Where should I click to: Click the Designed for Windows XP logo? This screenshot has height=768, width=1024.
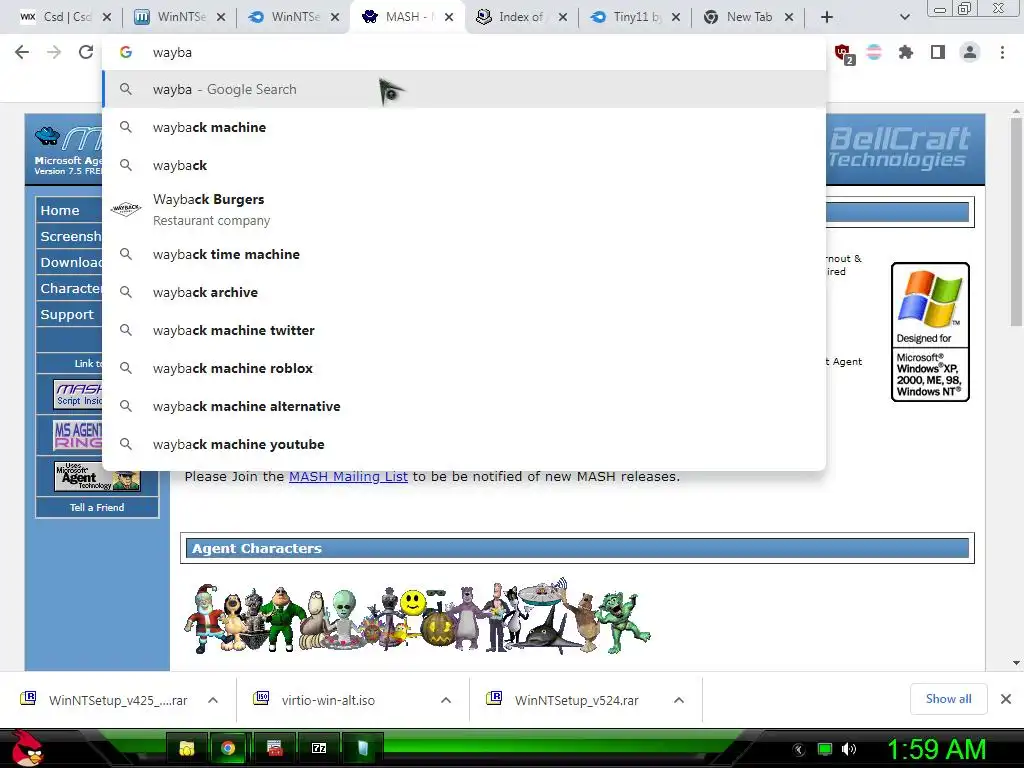(930, 332)
